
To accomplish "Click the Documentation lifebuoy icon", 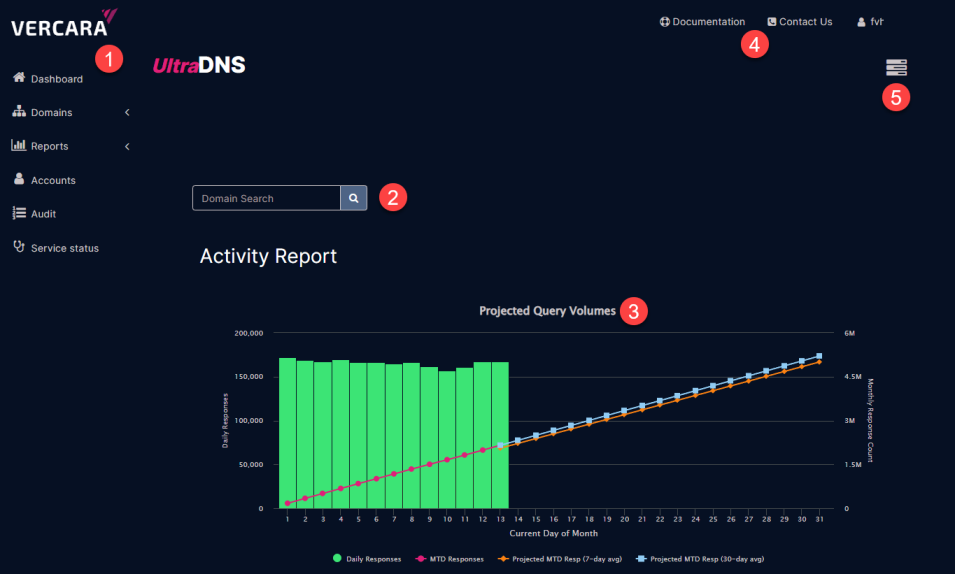I will [664, 22].
